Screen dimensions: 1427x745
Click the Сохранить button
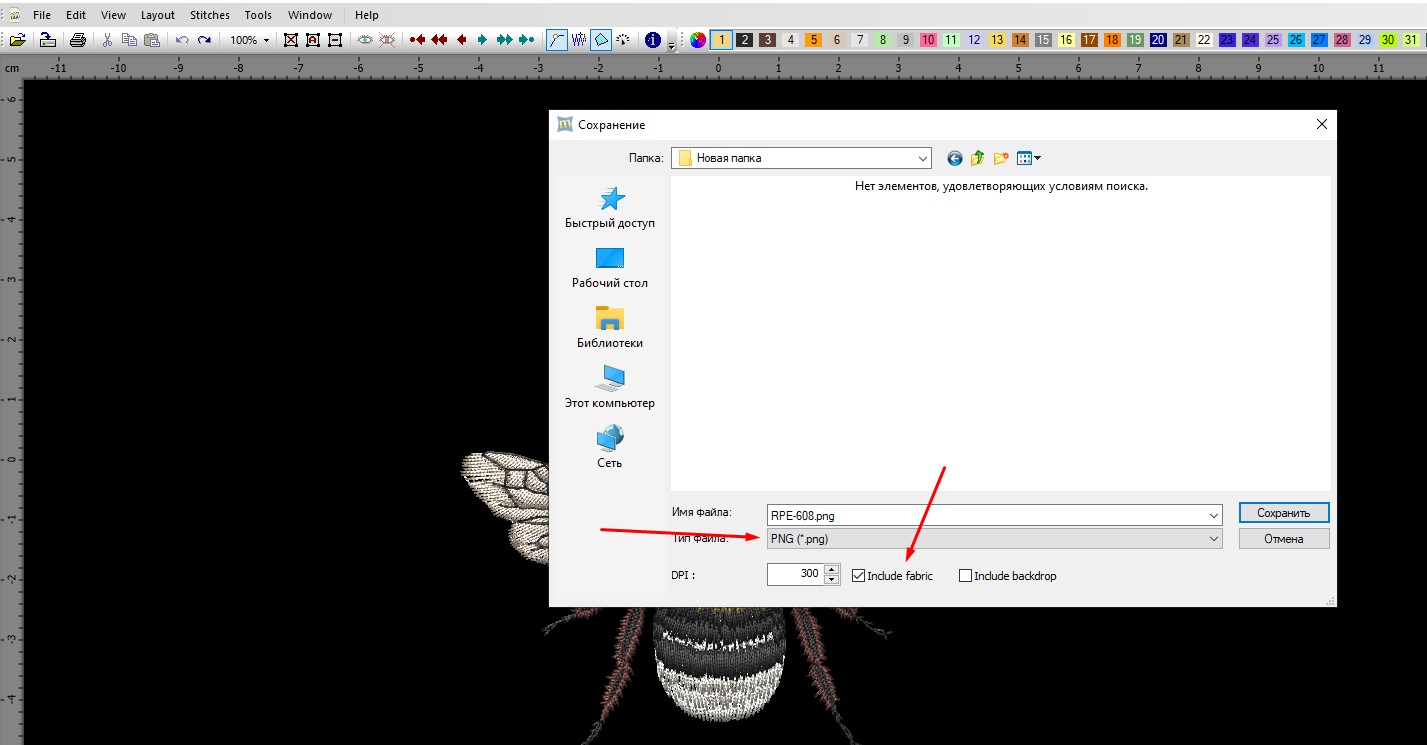click(x=1283, y=513)
